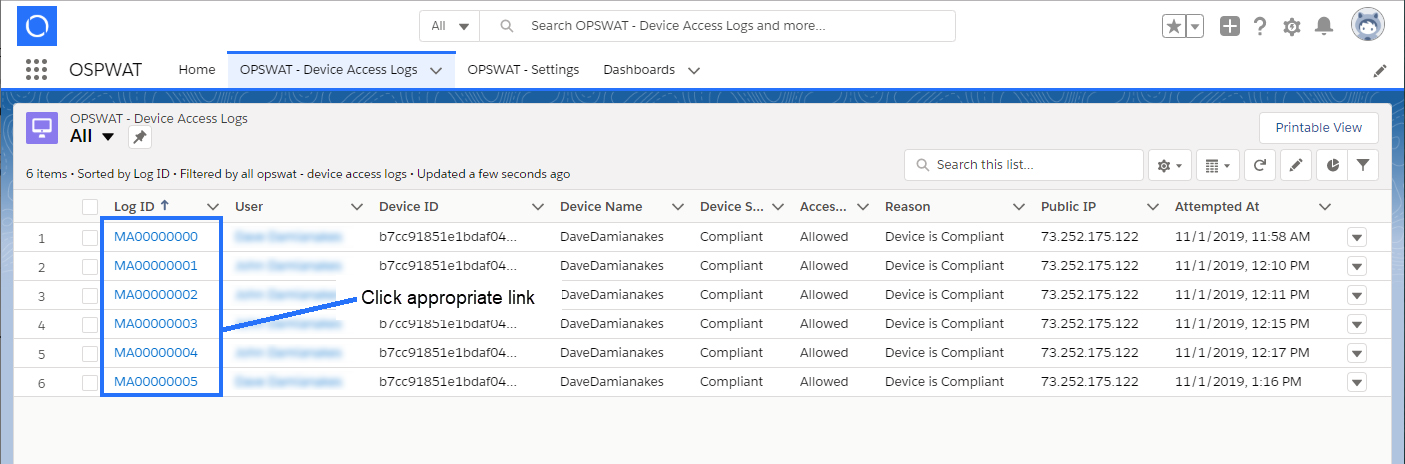This screenshot has width=1405, height=464.
Task: Open log record MA00000002
Action: [156, 295]
